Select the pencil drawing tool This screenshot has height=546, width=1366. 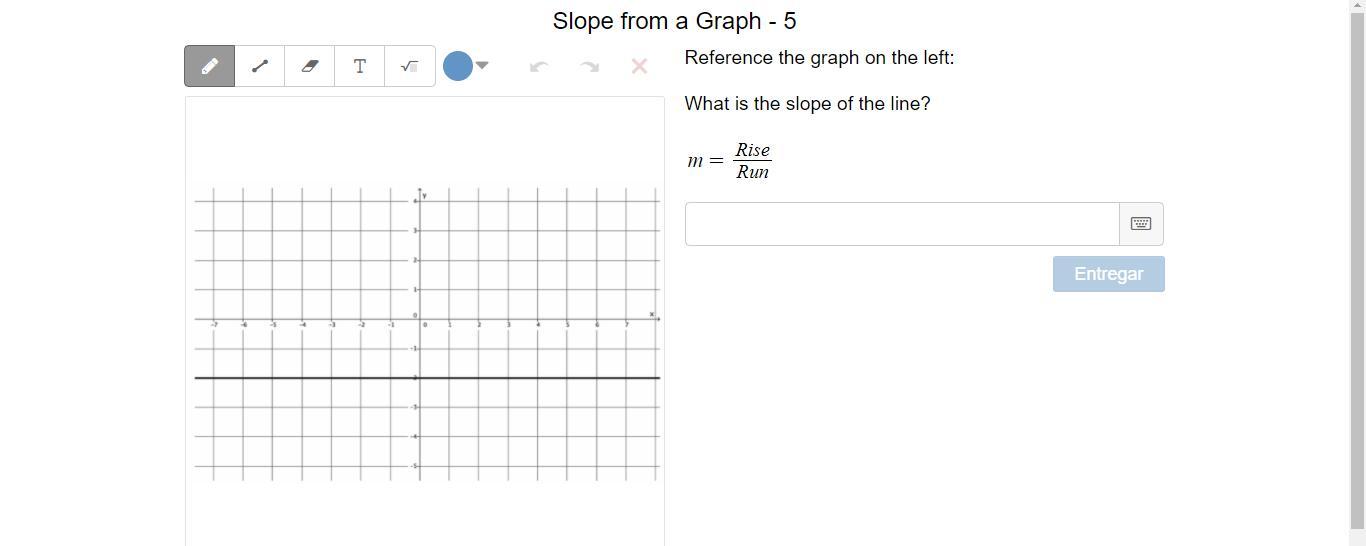[x=210, y=66]
